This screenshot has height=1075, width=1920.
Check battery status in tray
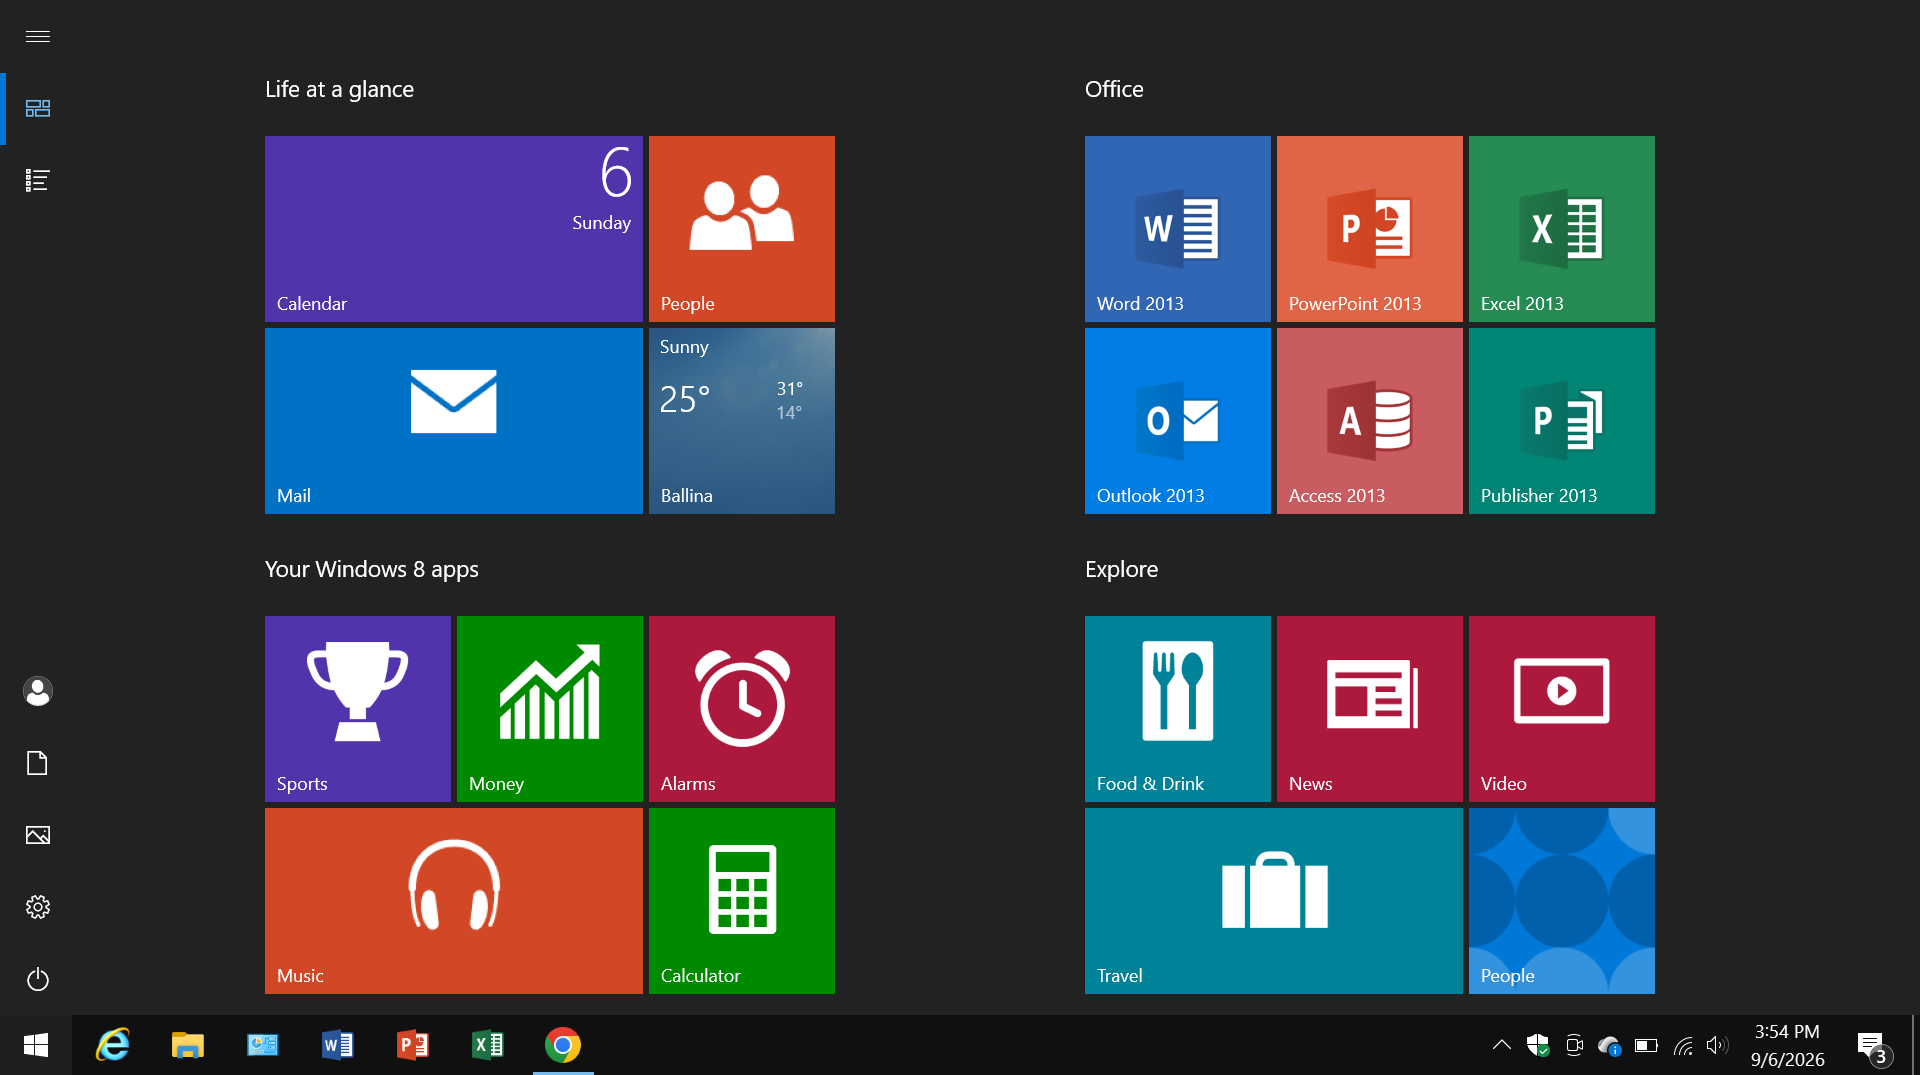point(1646,1045)
